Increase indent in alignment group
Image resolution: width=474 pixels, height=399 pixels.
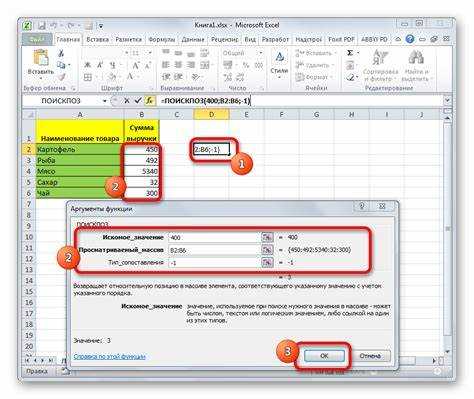[x=178, y=77]
